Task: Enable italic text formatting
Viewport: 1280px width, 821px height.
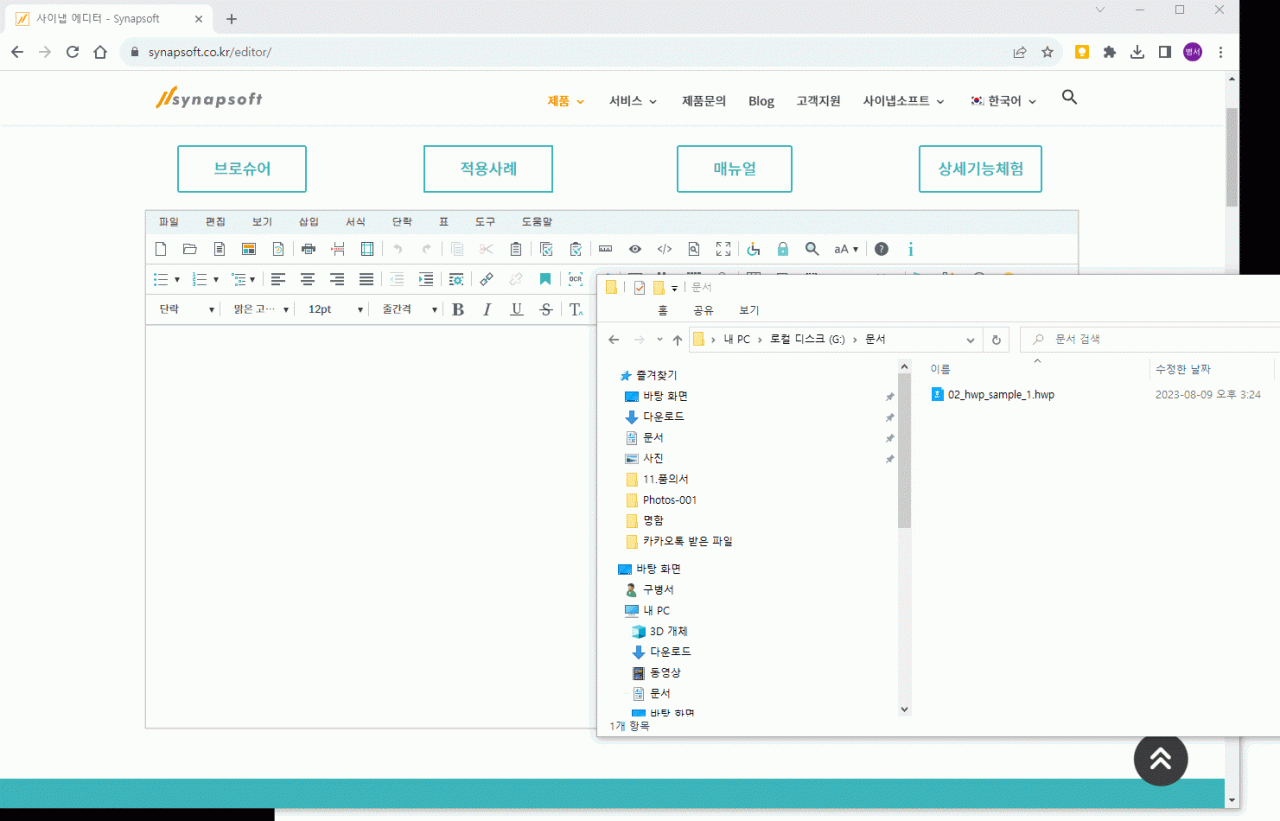Action: pyautogui.click(x=486, y=310)
